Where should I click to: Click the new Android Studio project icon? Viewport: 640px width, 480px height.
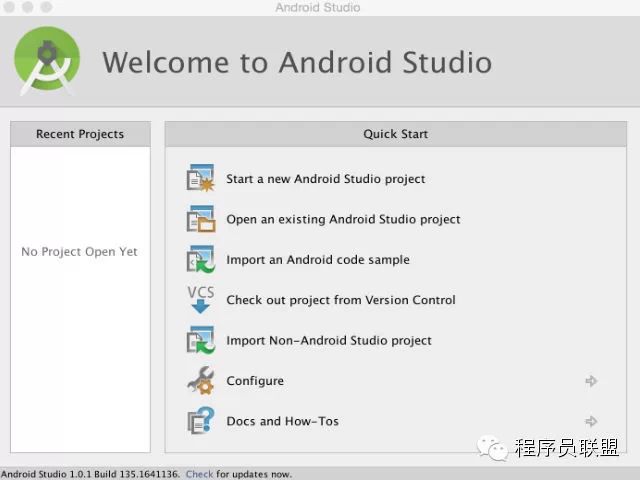(200, 178)
